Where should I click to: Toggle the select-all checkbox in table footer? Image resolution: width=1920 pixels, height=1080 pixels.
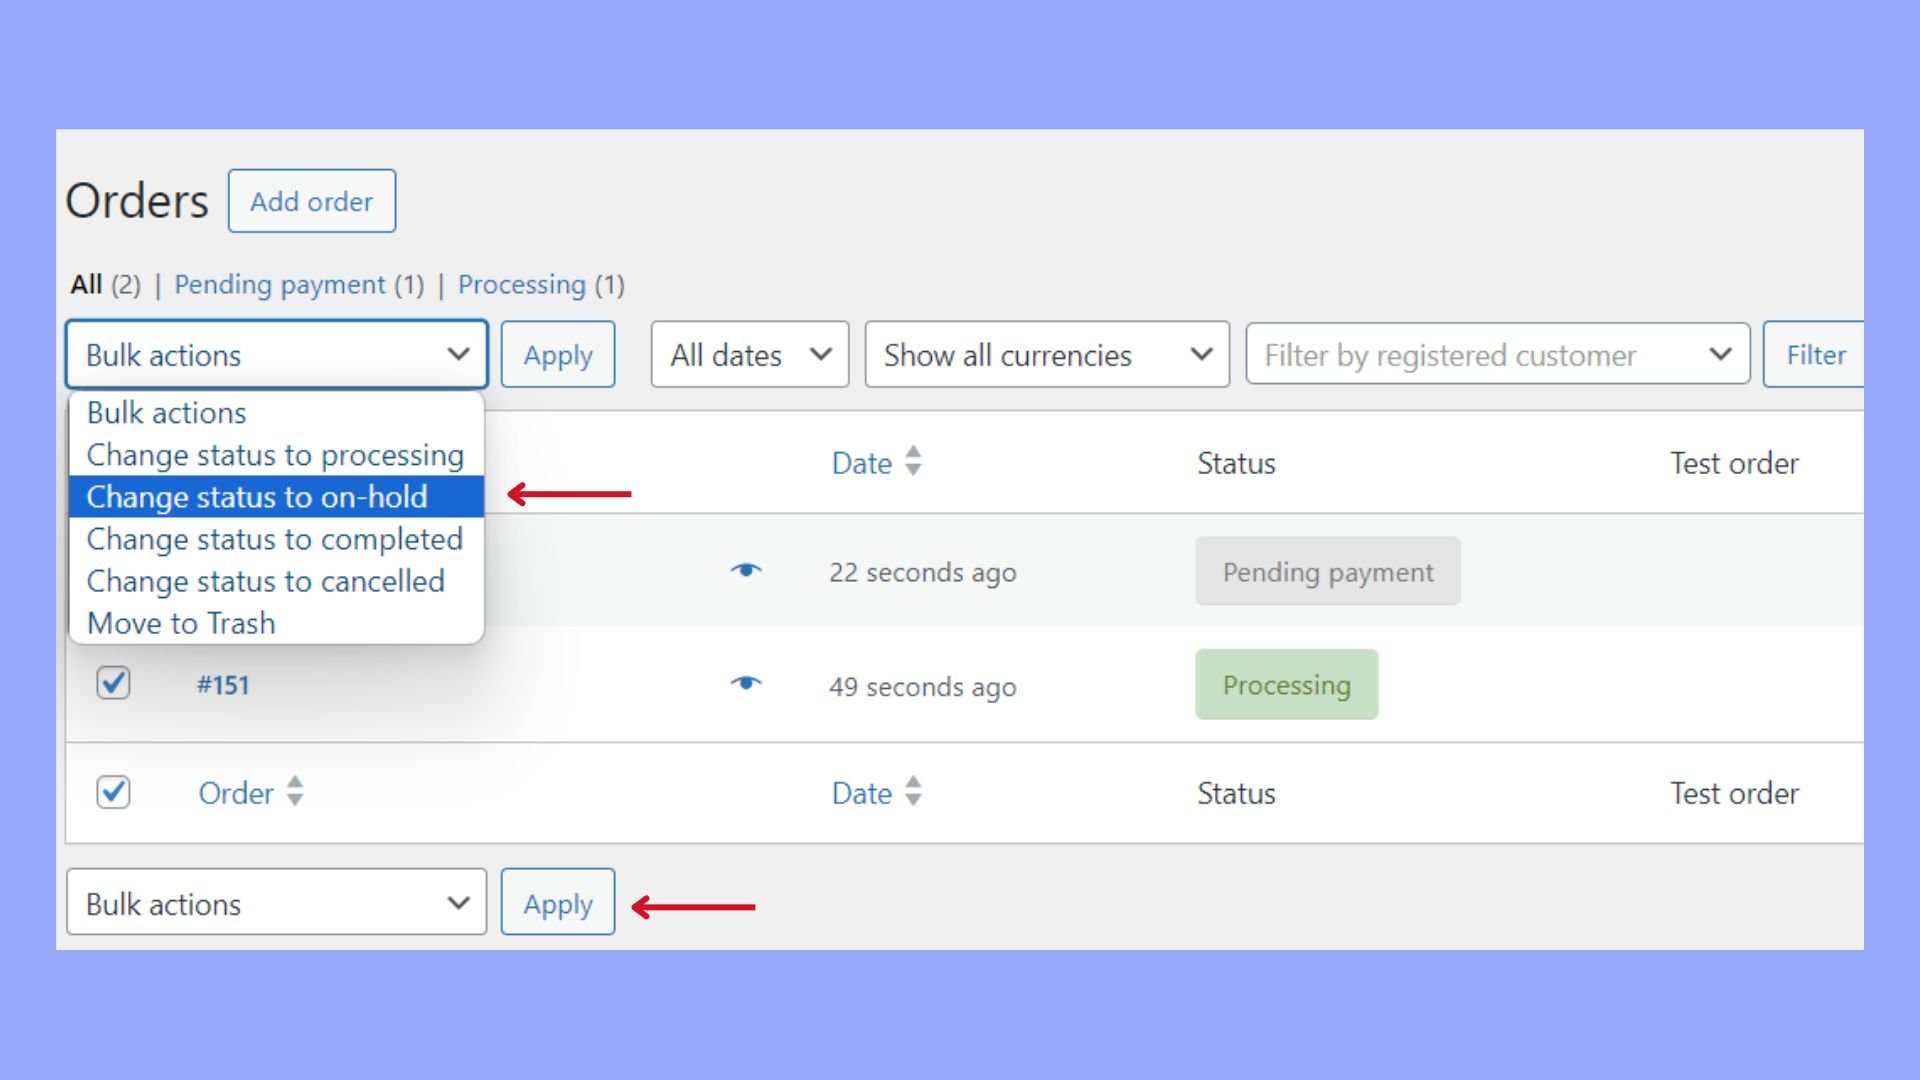113,792
